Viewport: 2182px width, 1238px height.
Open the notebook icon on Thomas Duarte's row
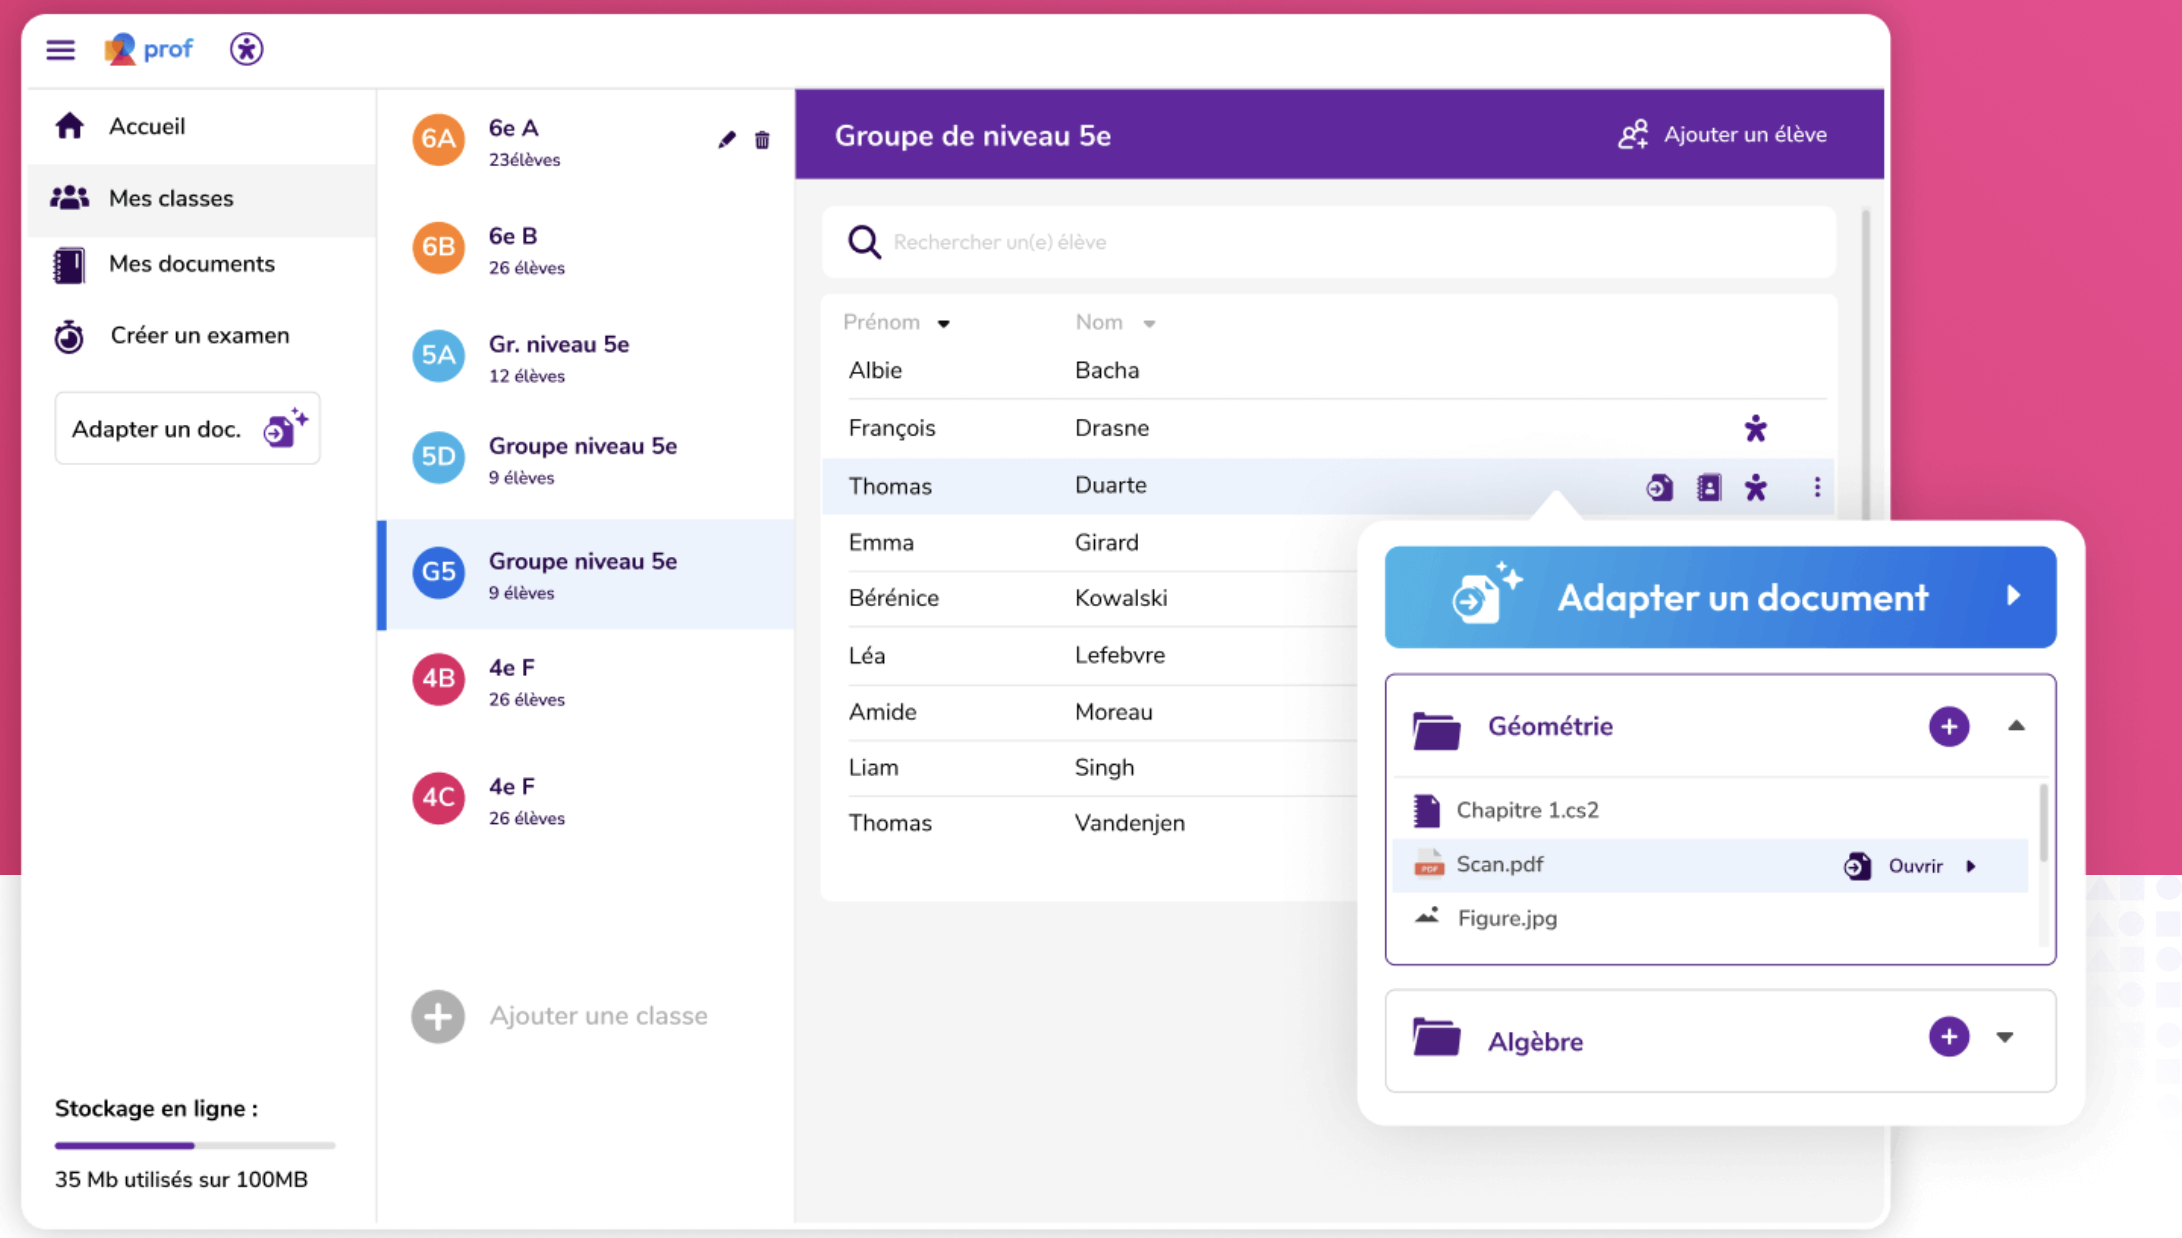tap(1708, 487)
